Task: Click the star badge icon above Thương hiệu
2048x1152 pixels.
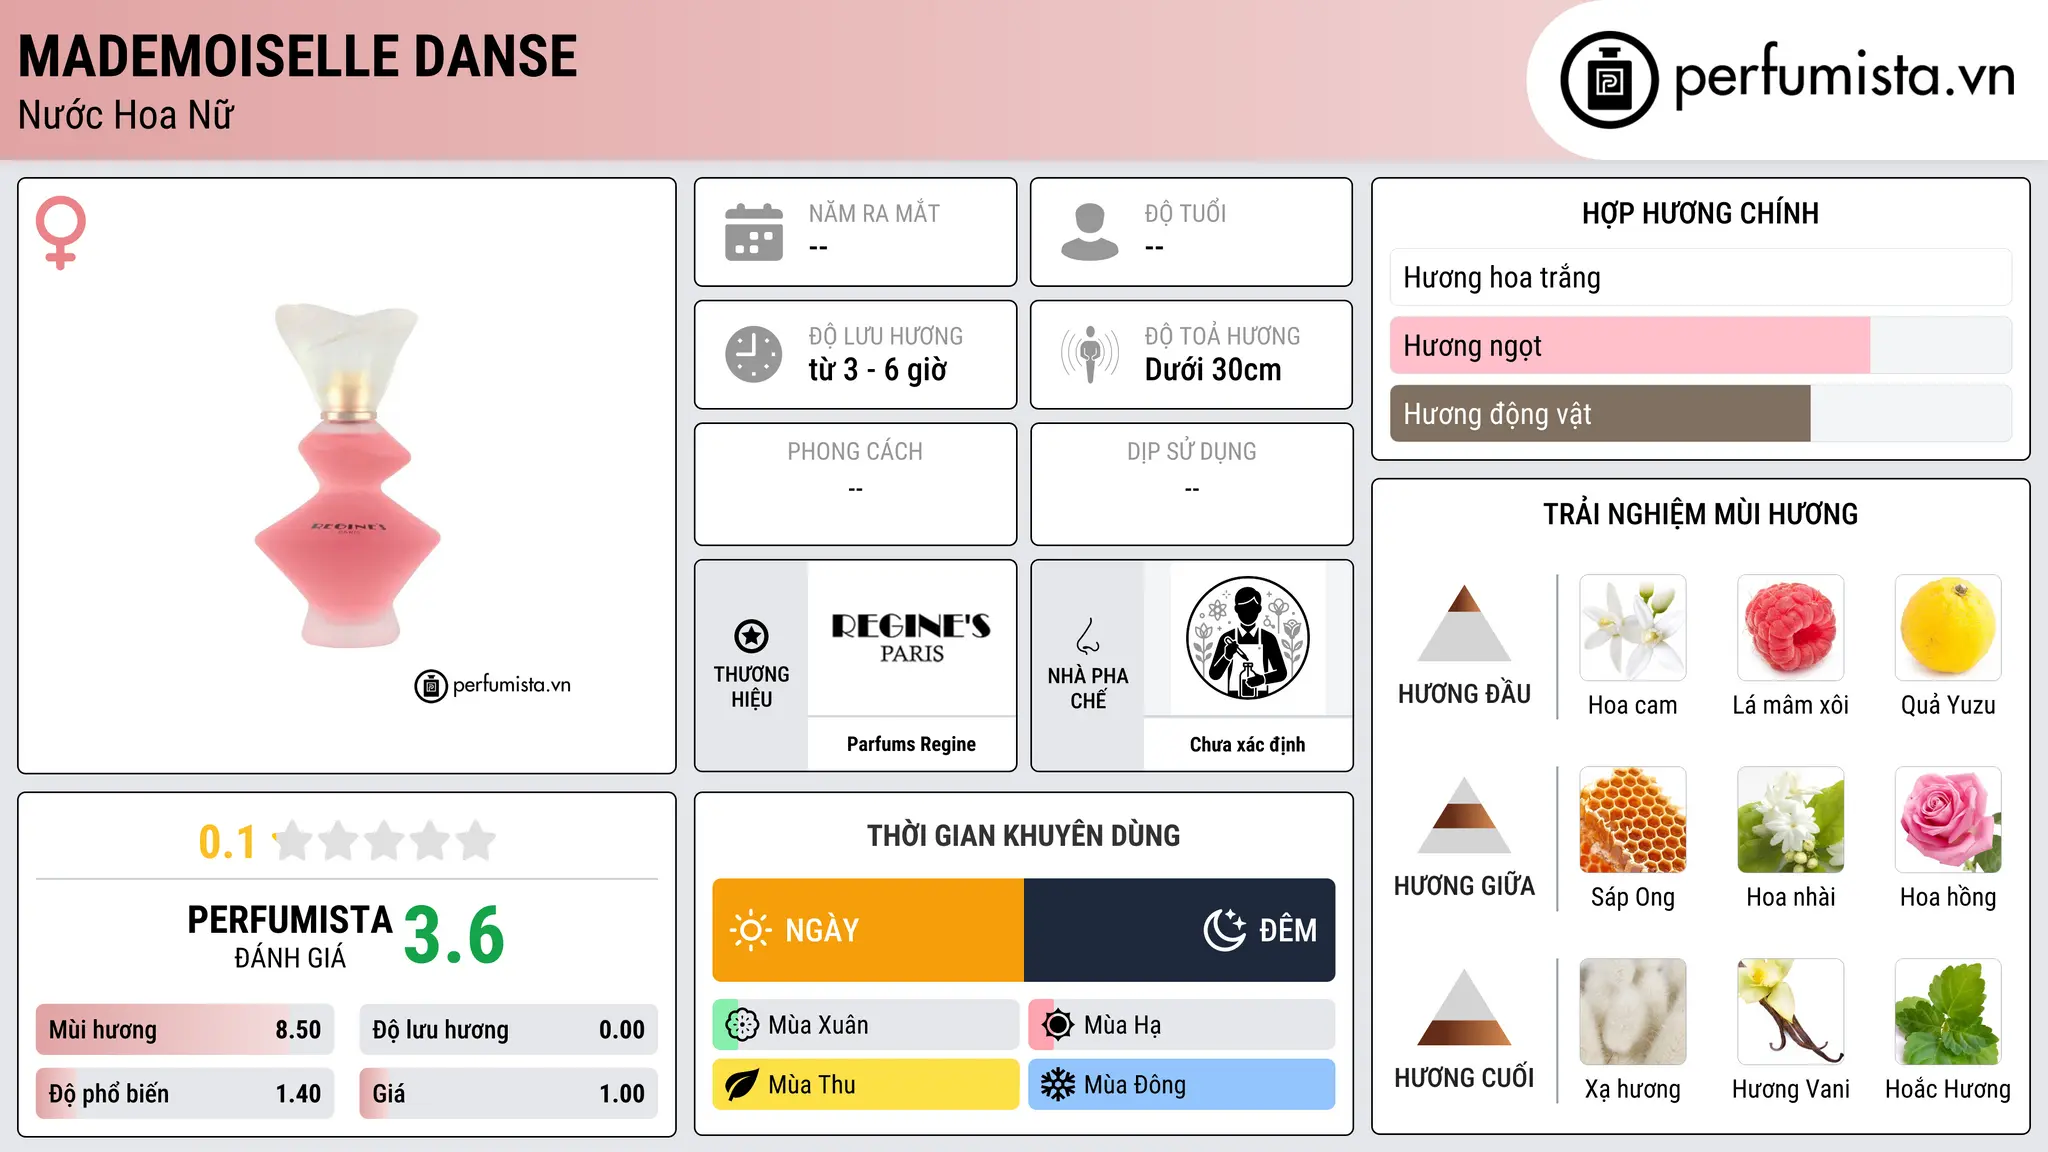Action: tap(751, 635)
